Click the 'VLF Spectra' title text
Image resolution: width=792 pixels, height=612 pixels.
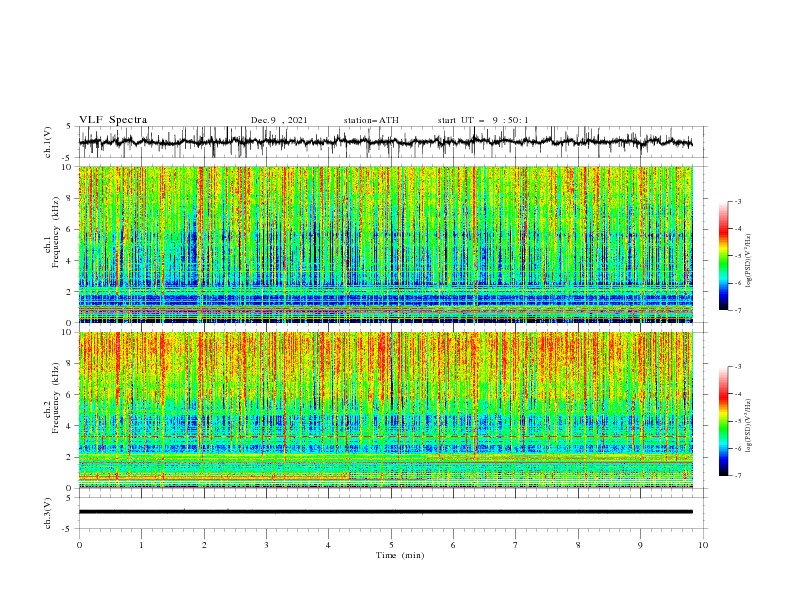[x=113, y=120]
